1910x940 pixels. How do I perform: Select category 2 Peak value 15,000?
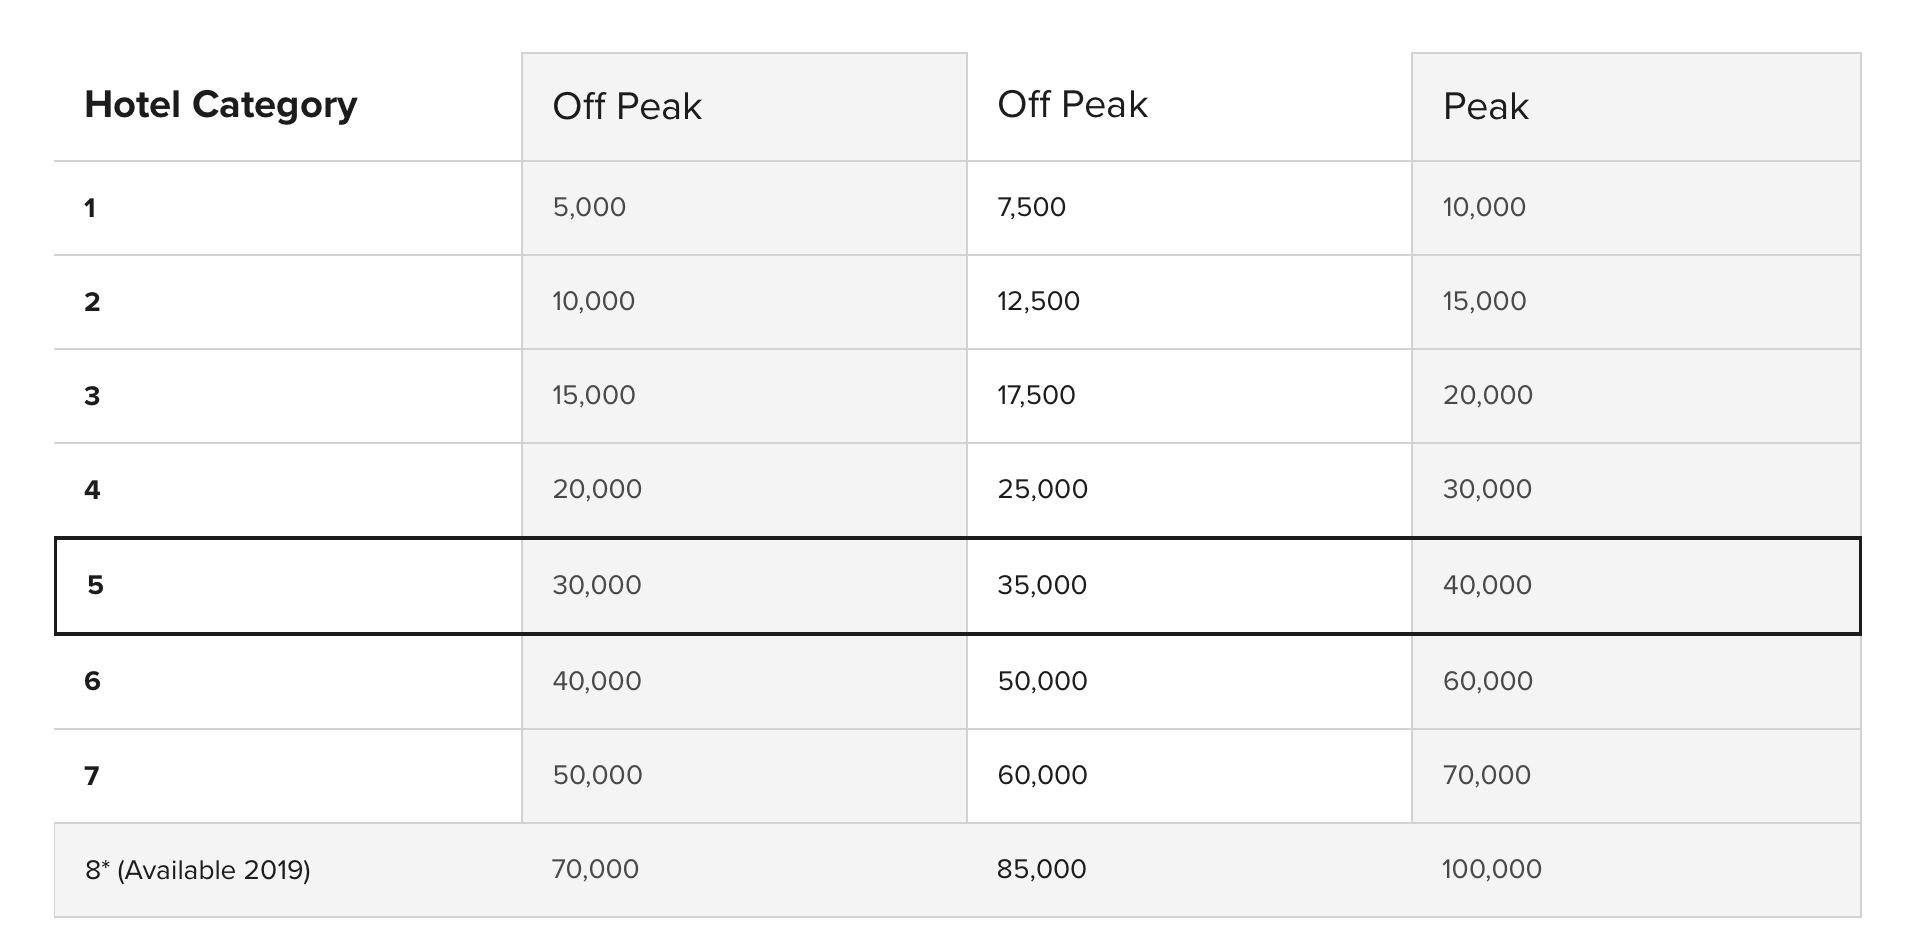pos(1484,301)
